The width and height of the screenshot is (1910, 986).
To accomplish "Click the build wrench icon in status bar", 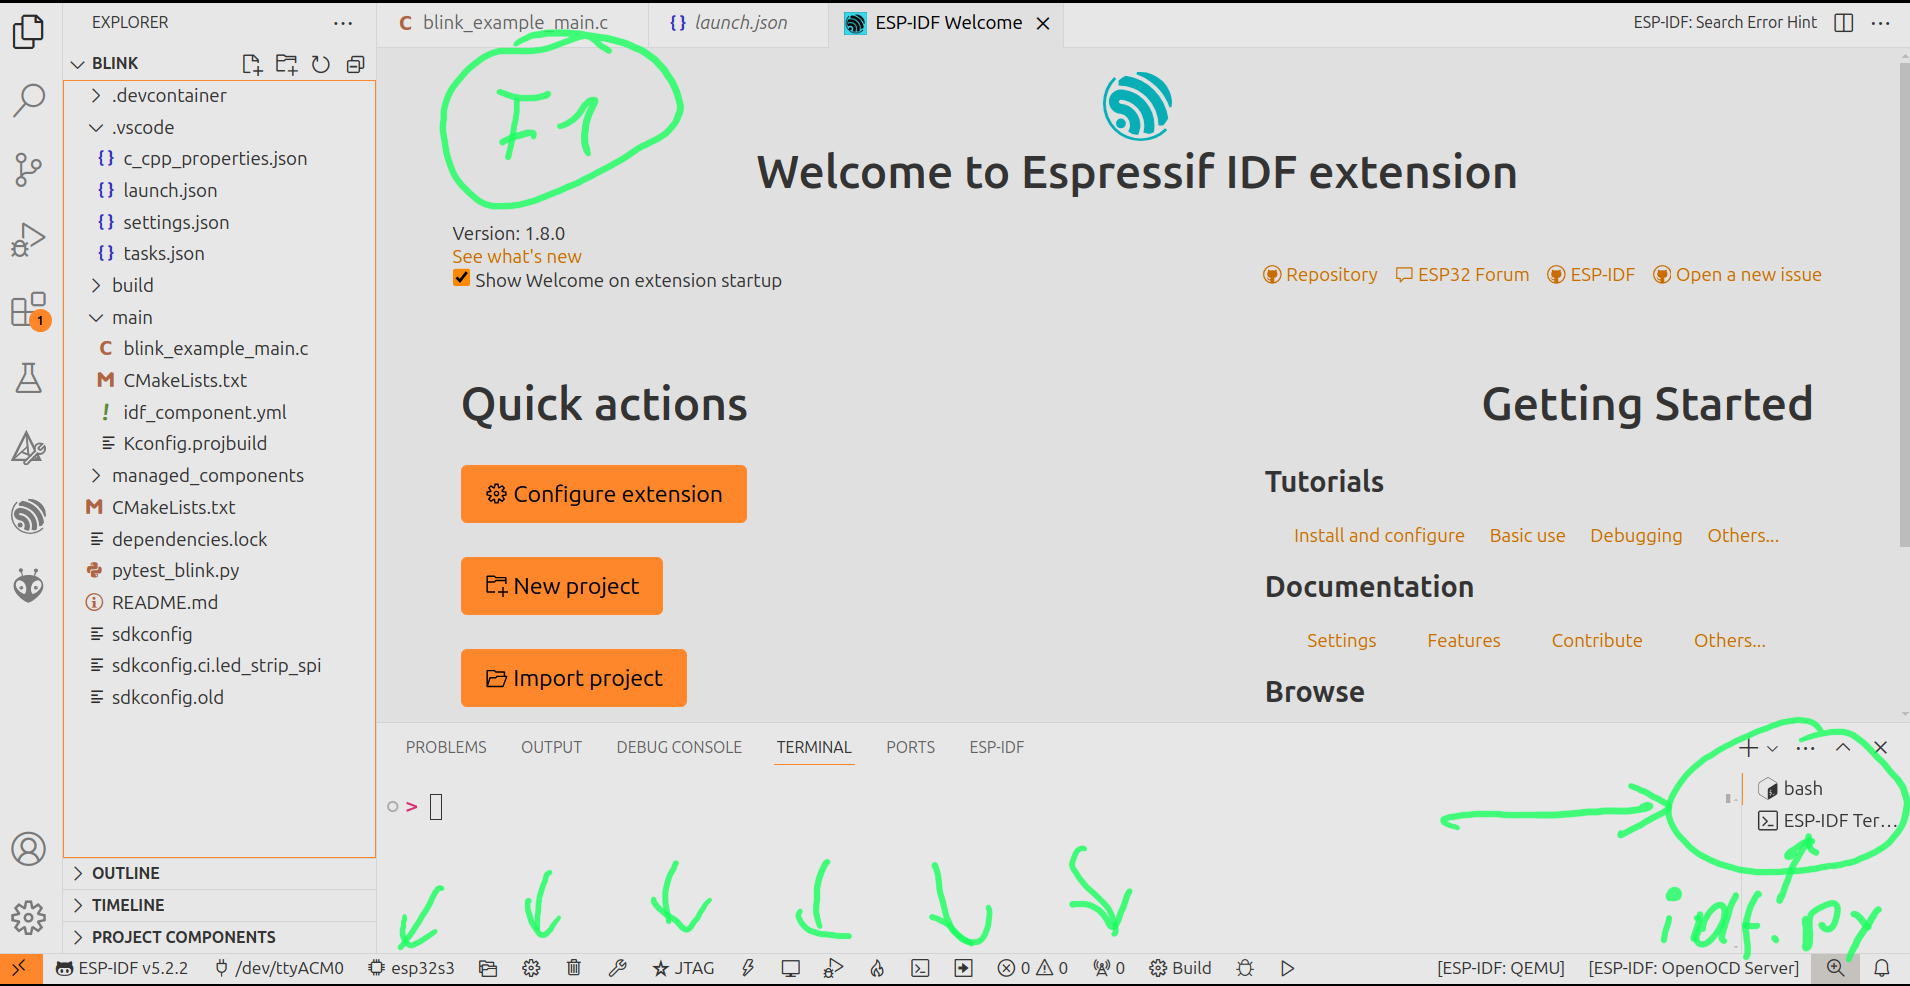I will pyautogui.click(x=617, y=968).
